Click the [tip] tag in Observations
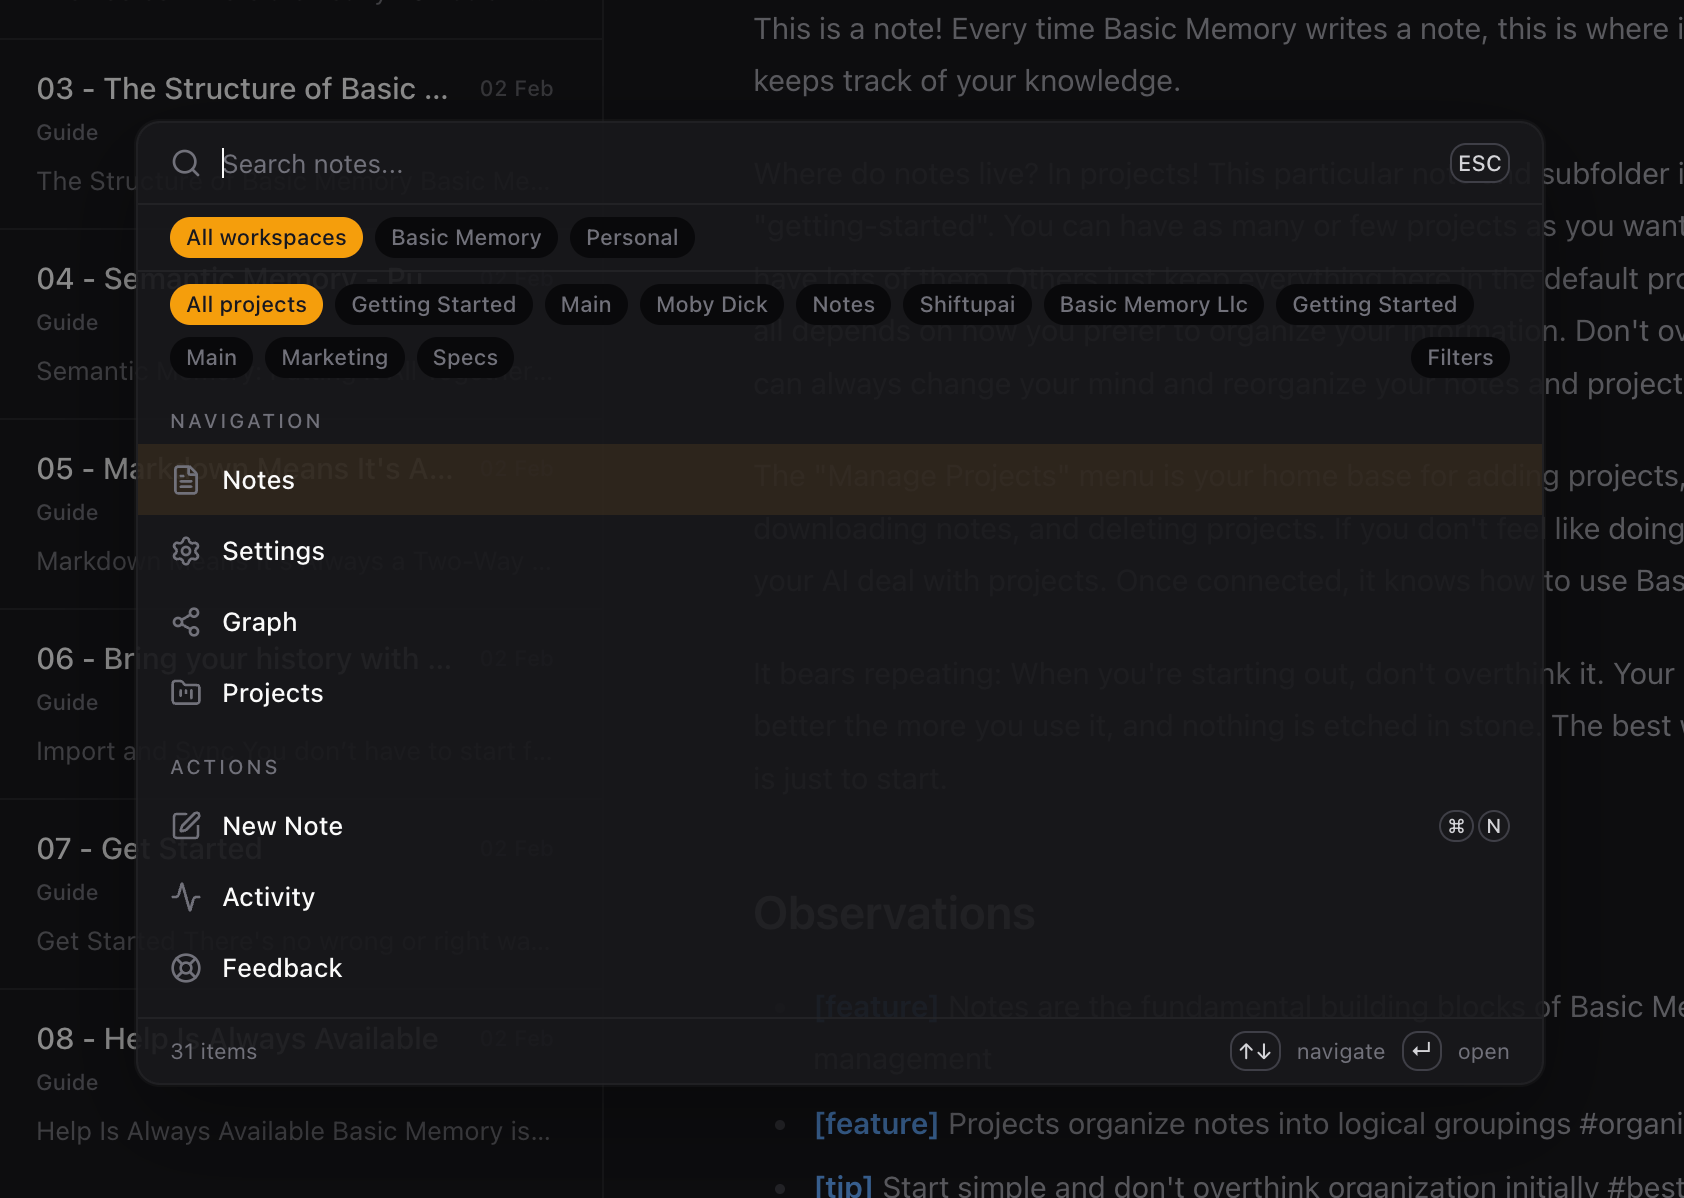Image resolution: width=1684 pixels, height=1198 pixels. pos(843,1186)
